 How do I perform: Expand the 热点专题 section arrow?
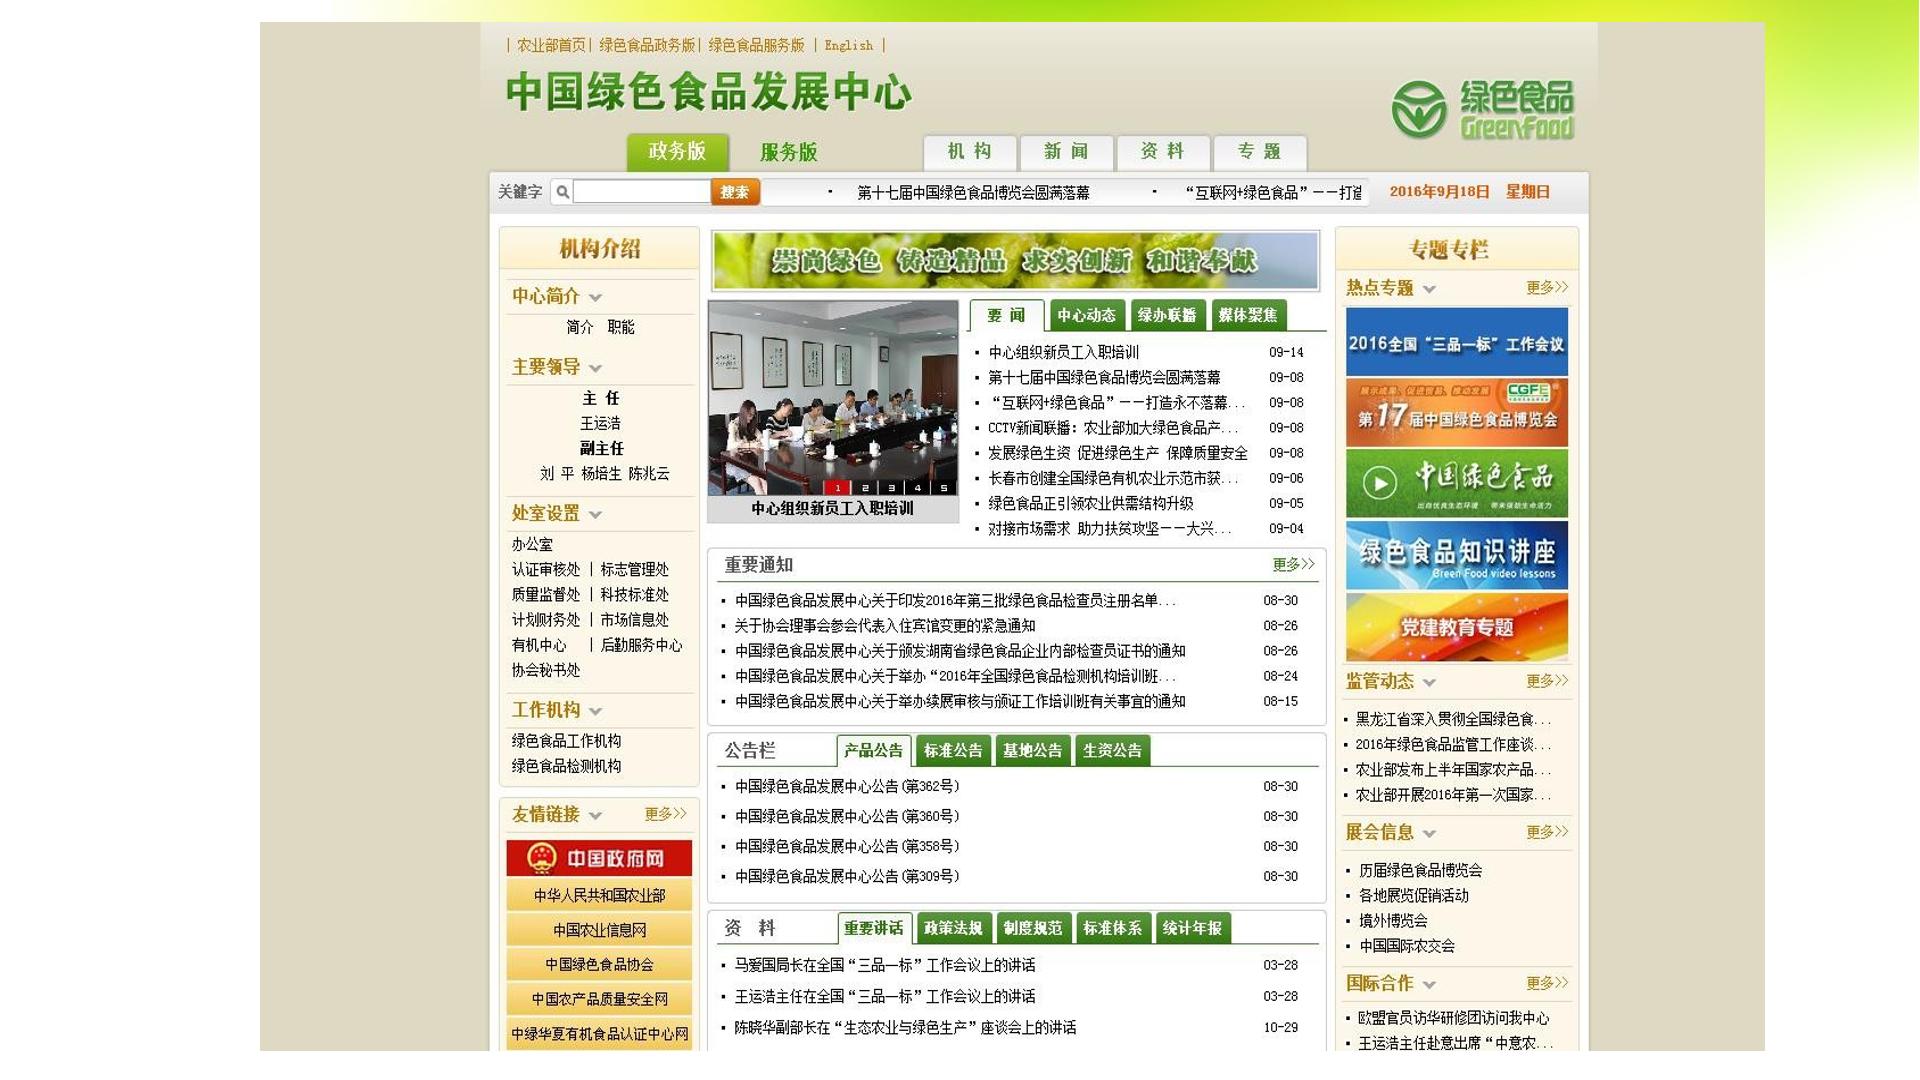1429,289
